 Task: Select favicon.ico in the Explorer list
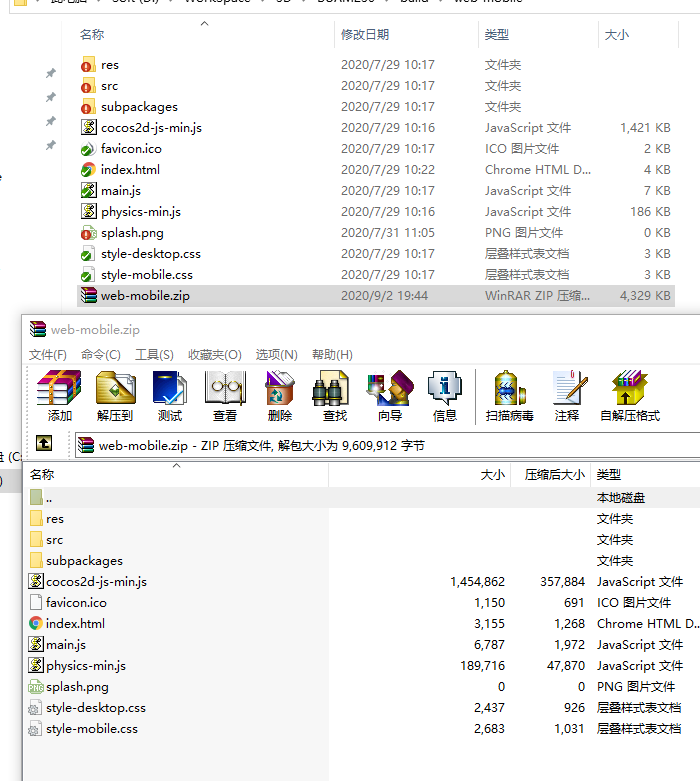pyautogui.click(x=131, y=148)
